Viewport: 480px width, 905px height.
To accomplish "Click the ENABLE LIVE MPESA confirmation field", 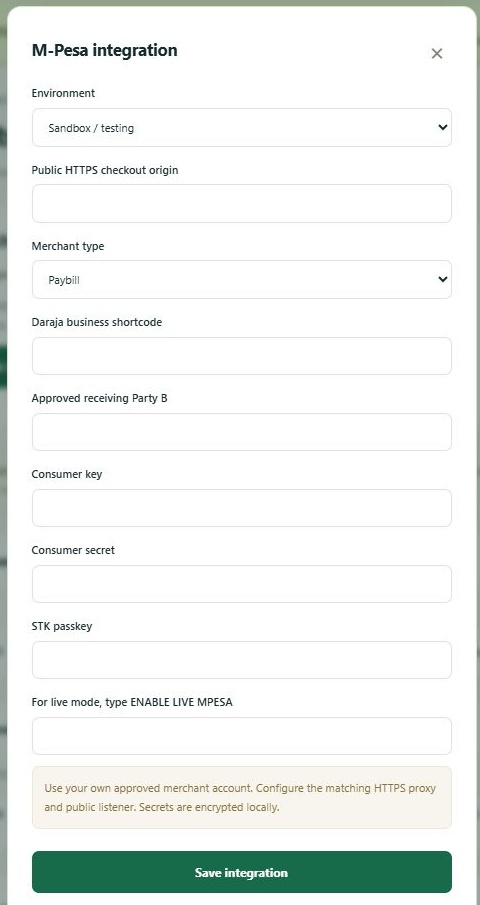I will 242,736.
